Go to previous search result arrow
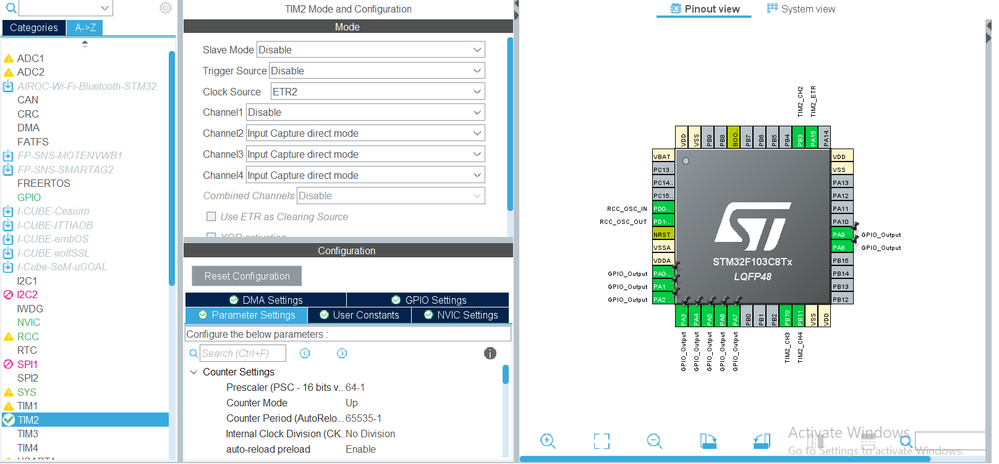 point(305,353)
